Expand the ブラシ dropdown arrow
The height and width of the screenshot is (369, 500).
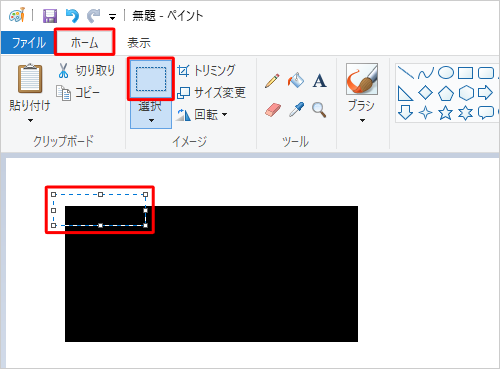pos(362,120)
